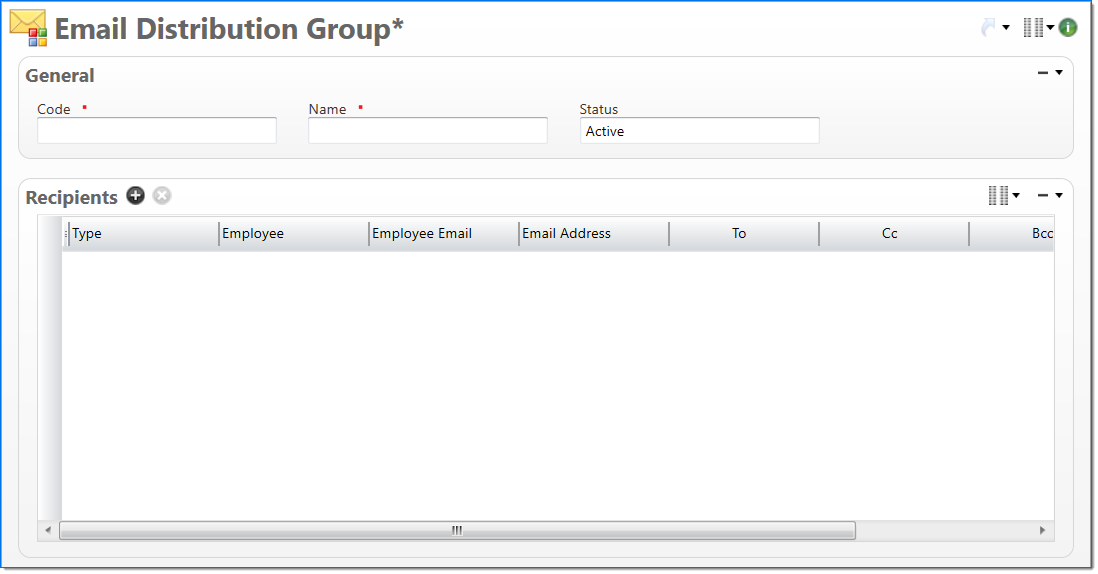The height and width of the screenshot is (574, 1098).
Task: Click the Email Address column header
Action: [x=593, y=234]
